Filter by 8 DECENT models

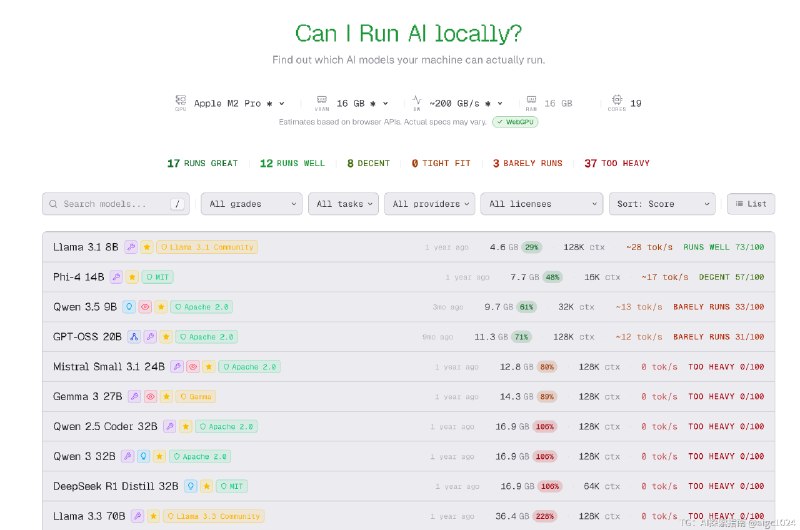coord(368,163)
